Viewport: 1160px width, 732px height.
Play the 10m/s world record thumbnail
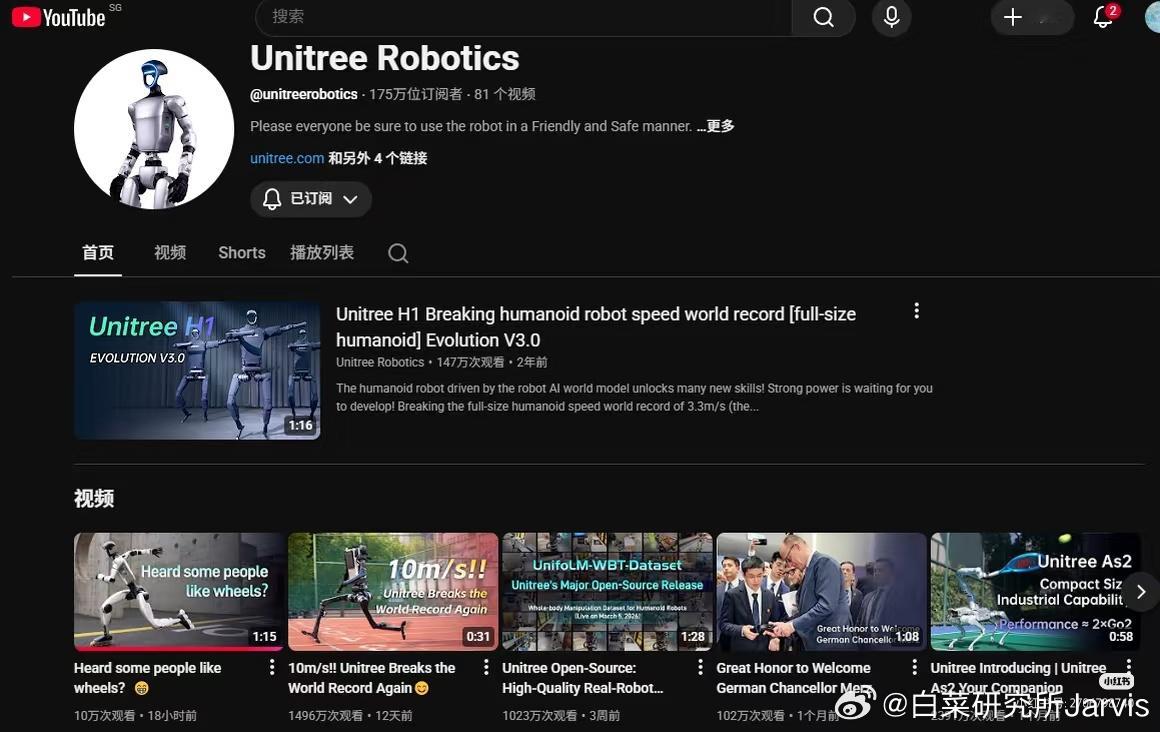(393, 591)
